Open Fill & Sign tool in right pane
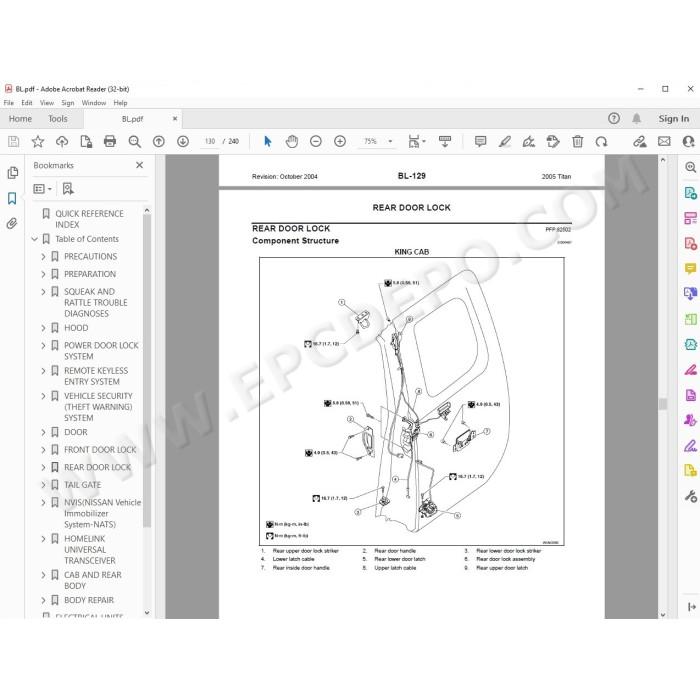The width and height of the screenshot is (700, 700). point(690,446)
